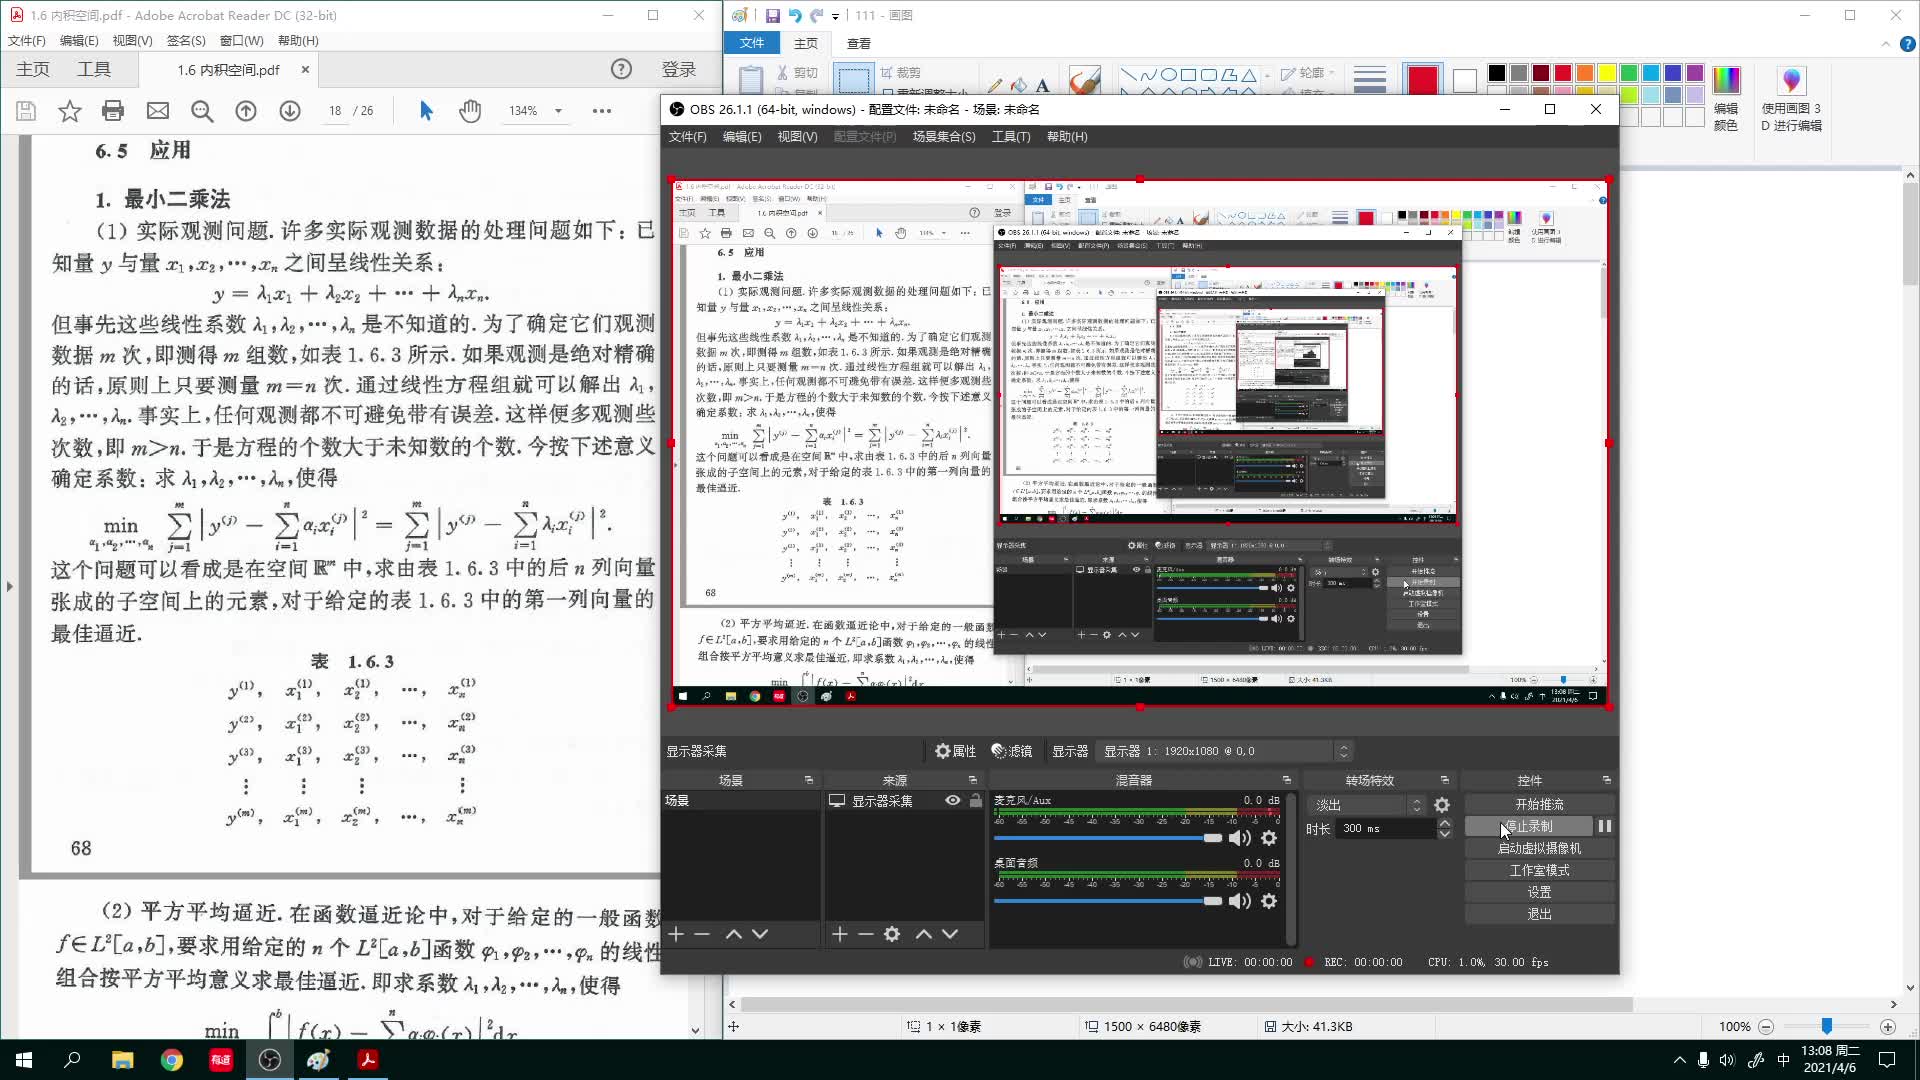Go to previous page with up arrow
The width and height of the screenshot is (1920, 1080).
[x=246, y=111]
